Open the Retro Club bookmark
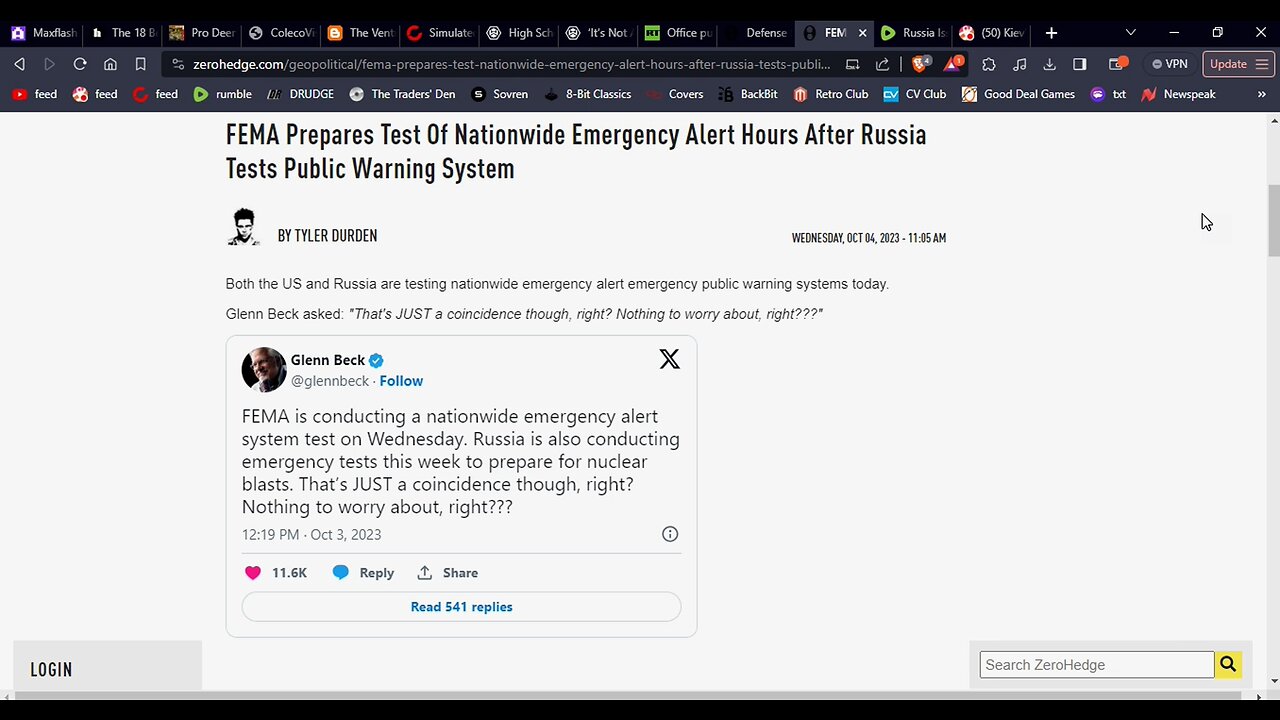This screenshot has width=1280, height=720. tap(830, 94)
